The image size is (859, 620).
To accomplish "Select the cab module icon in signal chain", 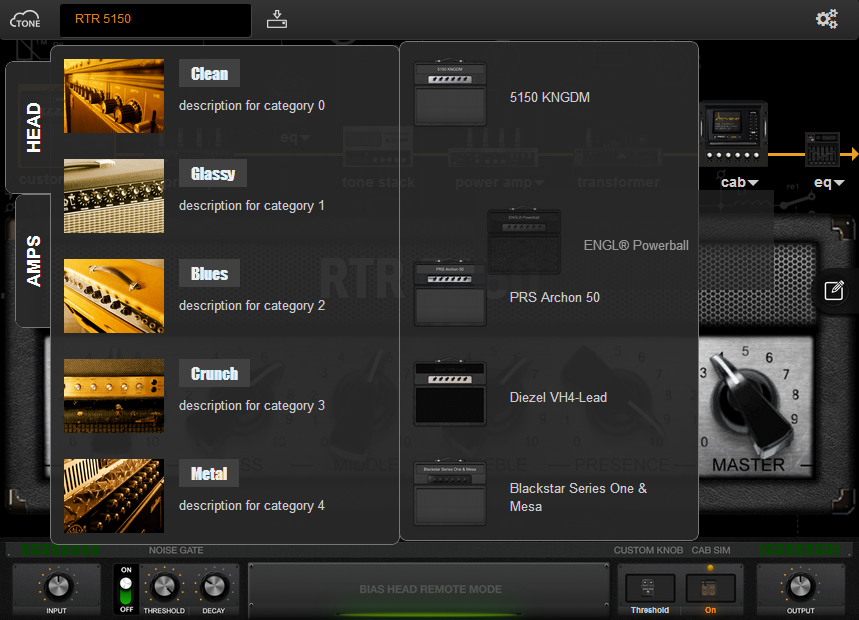I will [733, 133].
